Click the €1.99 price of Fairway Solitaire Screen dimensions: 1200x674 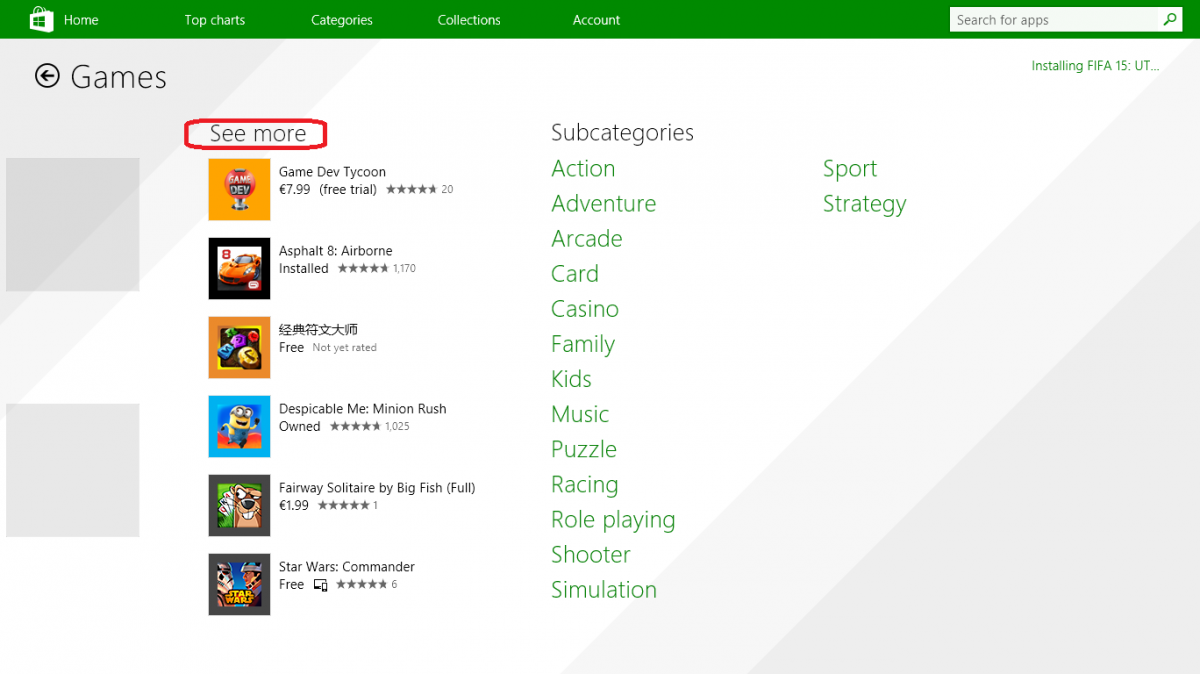[294, 505]
